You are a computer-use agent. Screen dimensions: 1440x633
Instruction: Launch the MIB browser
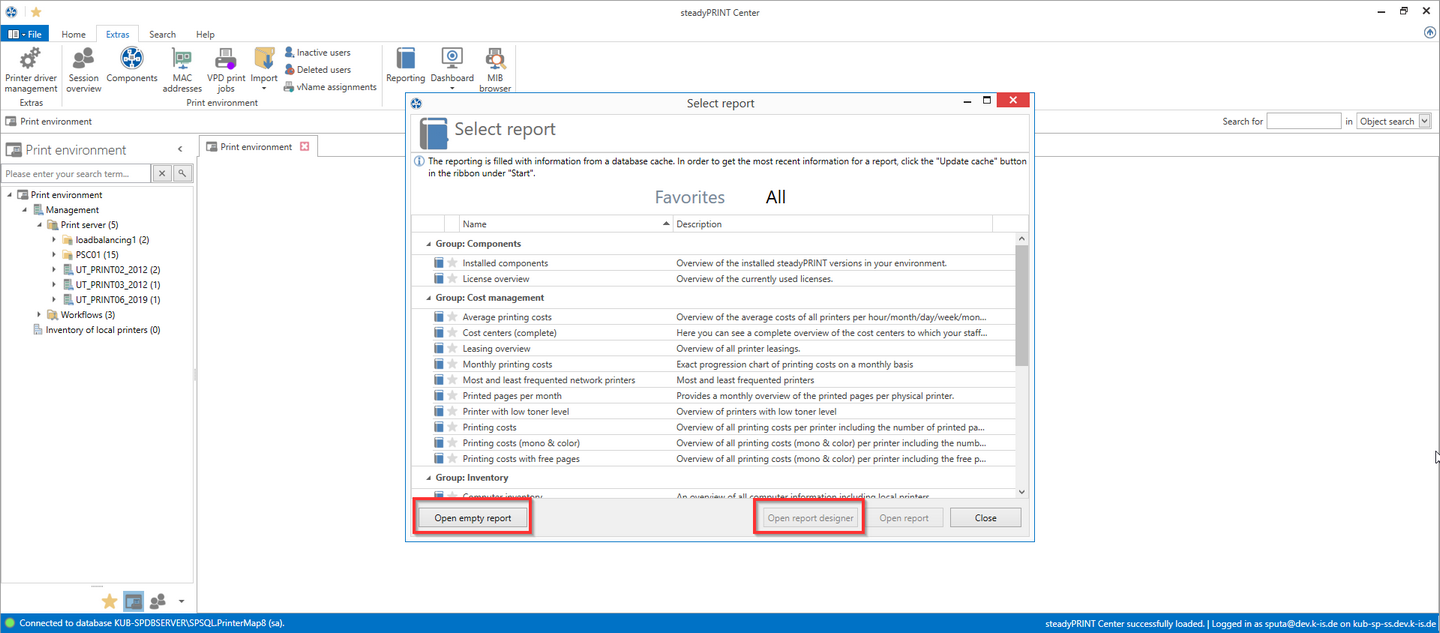point(495,69)
